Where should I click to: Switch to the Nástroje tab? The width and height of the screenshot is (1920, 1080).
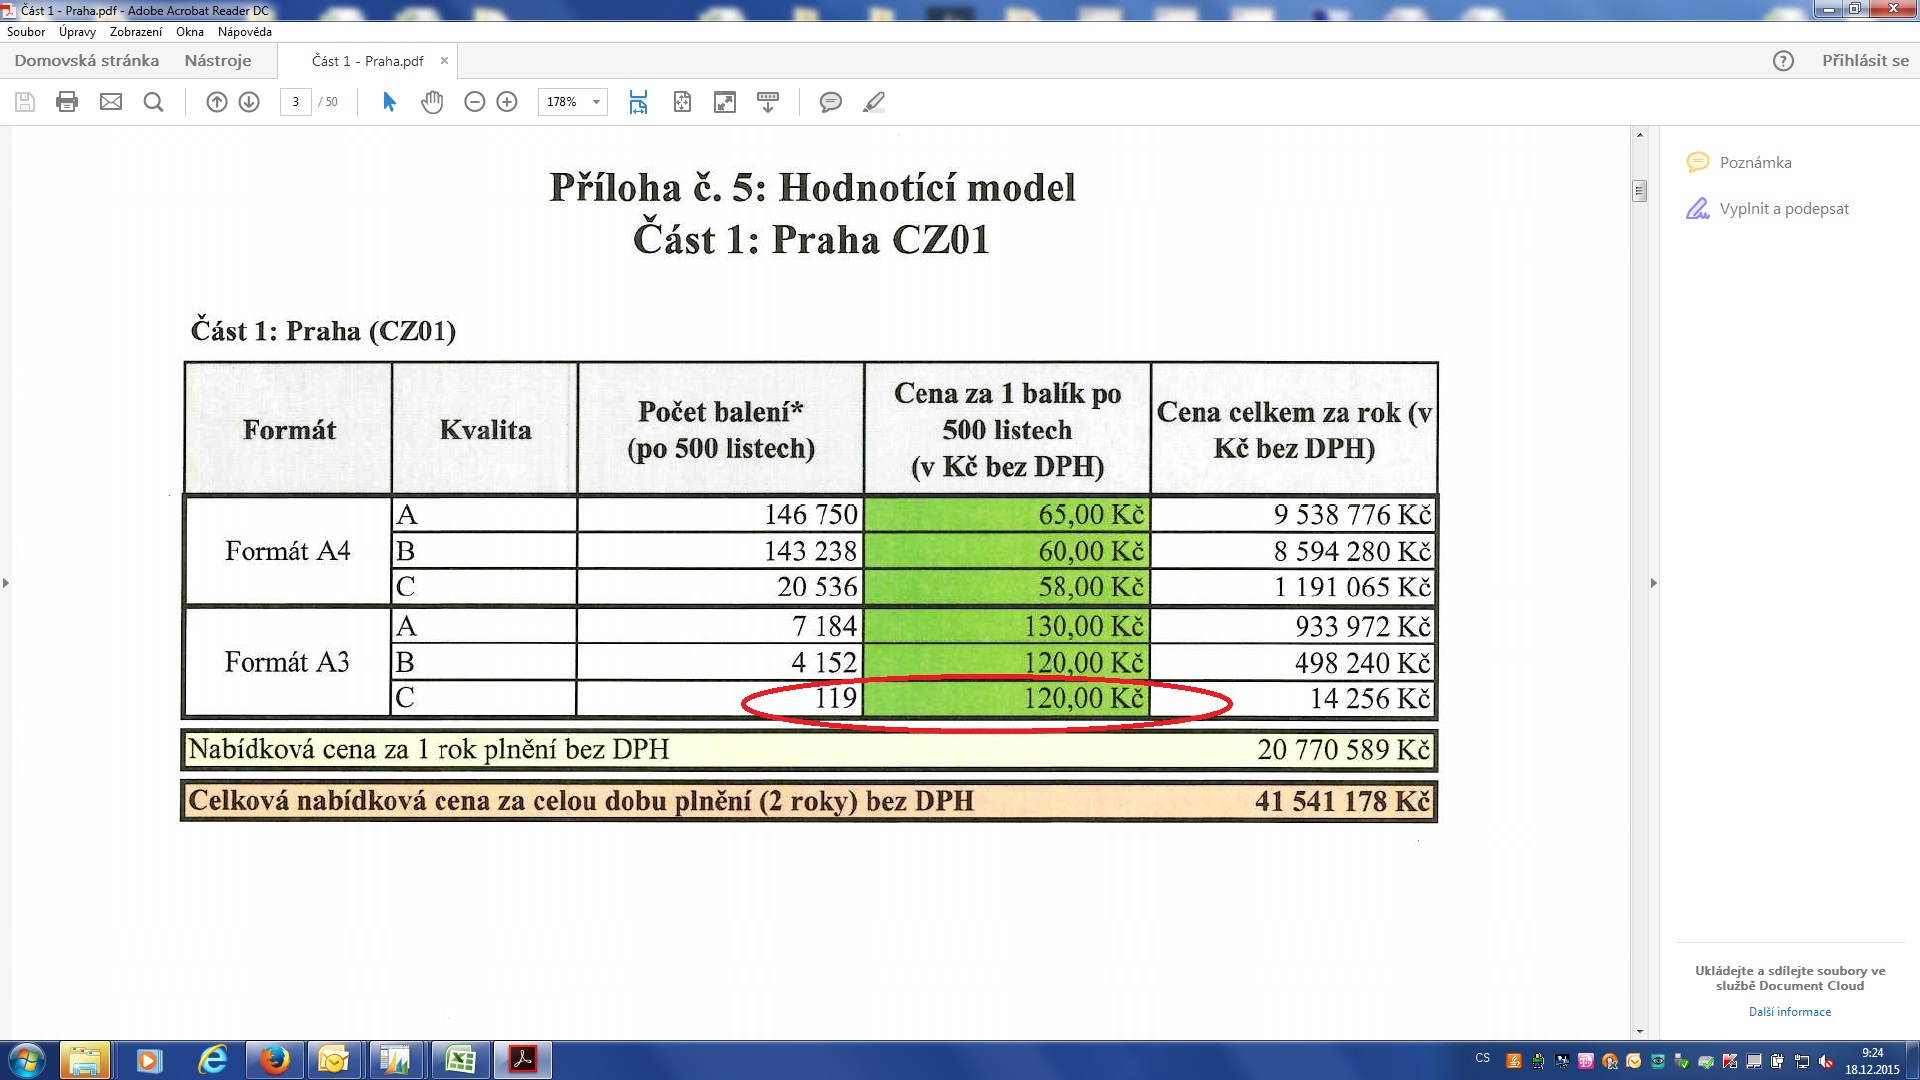217,61
